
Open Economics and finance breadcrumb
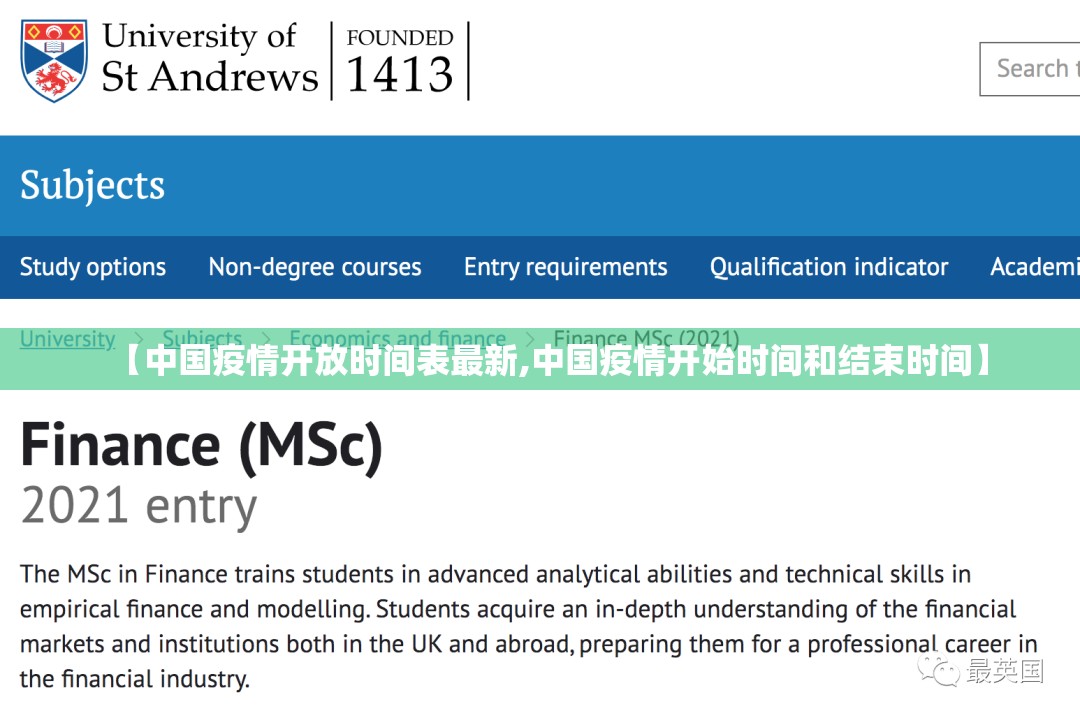click(397, 339)
